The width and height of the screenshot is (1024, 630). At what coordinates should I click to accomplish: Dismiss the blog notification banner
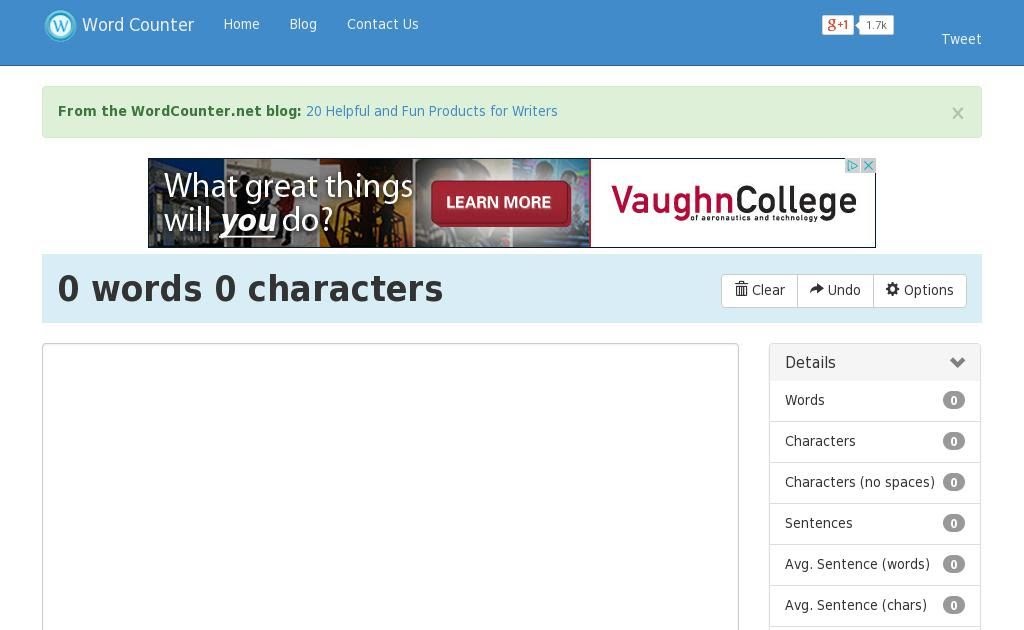pyautogui.click(x=957, y=113)
